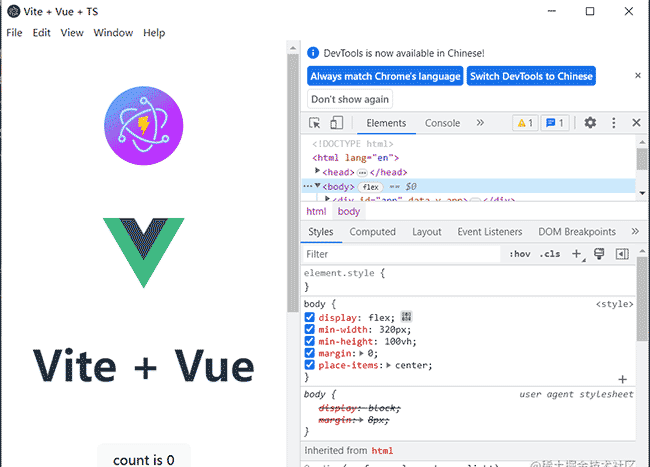This screenshot has width=650, height=467.
Task: Expand the head element node
Action: click(x=317, y=171)
